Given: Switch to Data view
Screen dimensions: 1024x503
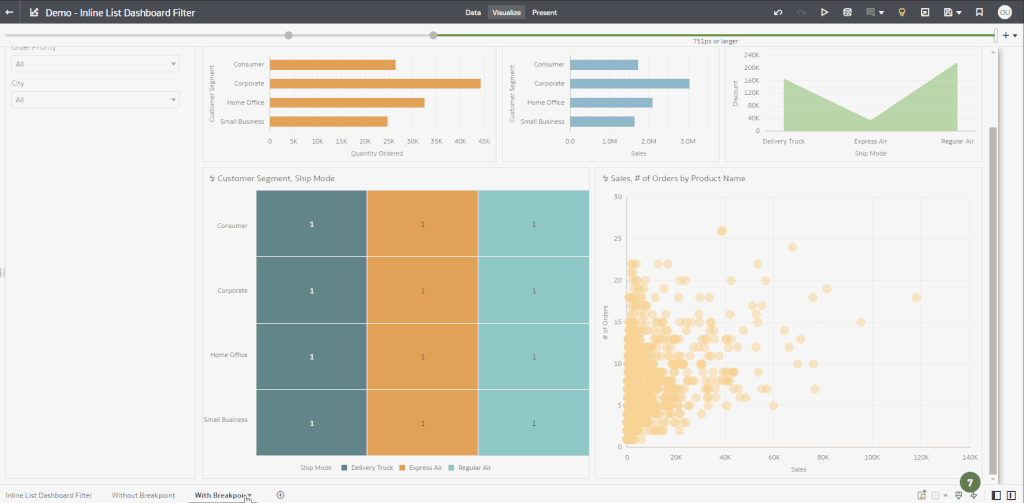Looking at the screenshot, I should coord(473,13).
